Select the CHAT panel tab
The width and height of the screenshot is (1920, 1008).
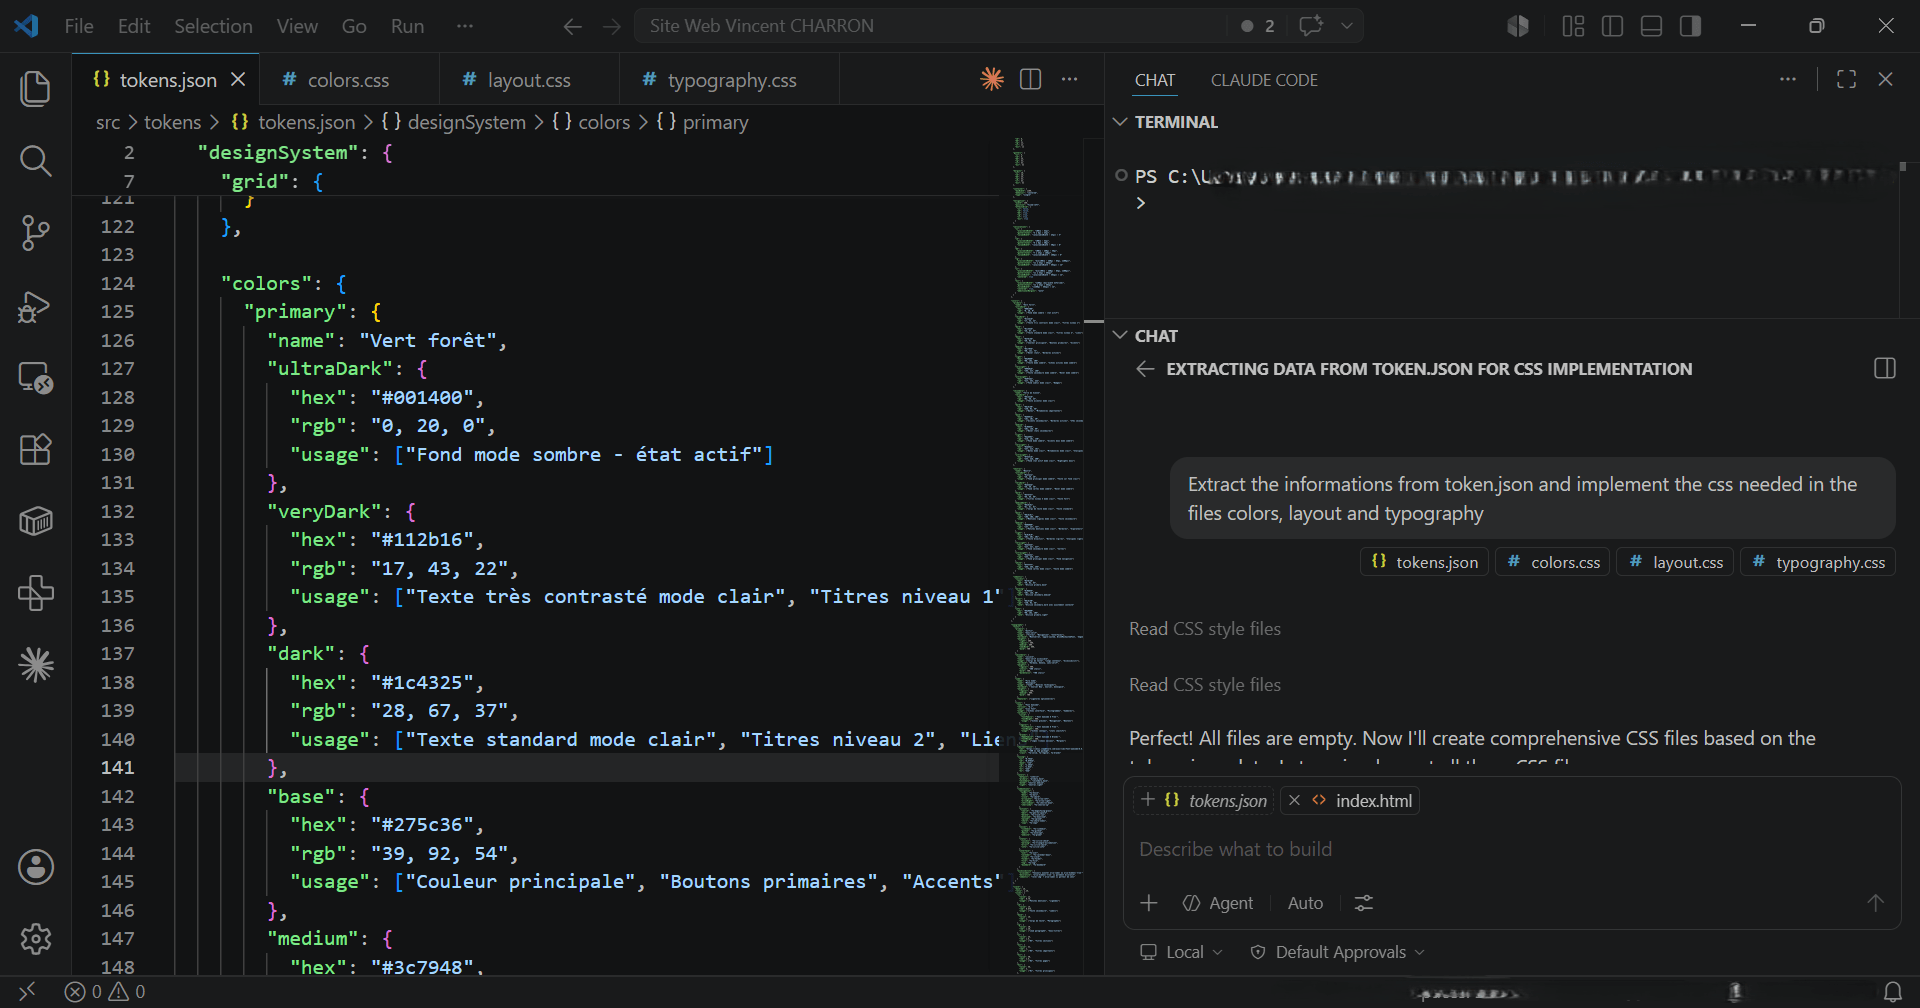point(1155,80)
